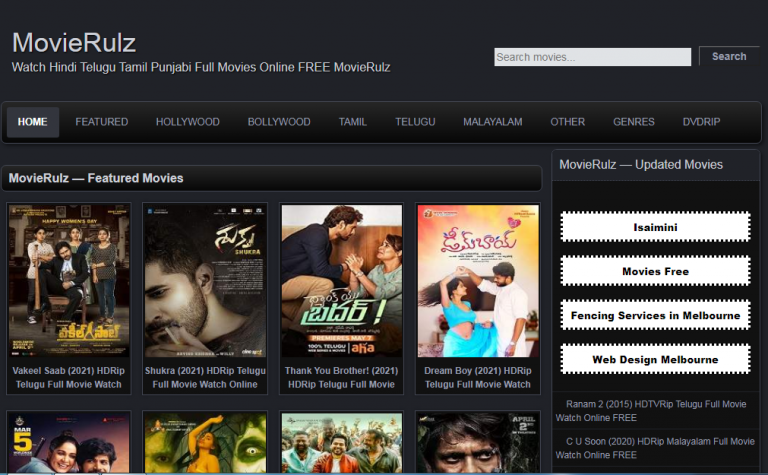This screenshot has height=475, width=768.
Task: Click the Search movies input field
Action: click(593, 57)
